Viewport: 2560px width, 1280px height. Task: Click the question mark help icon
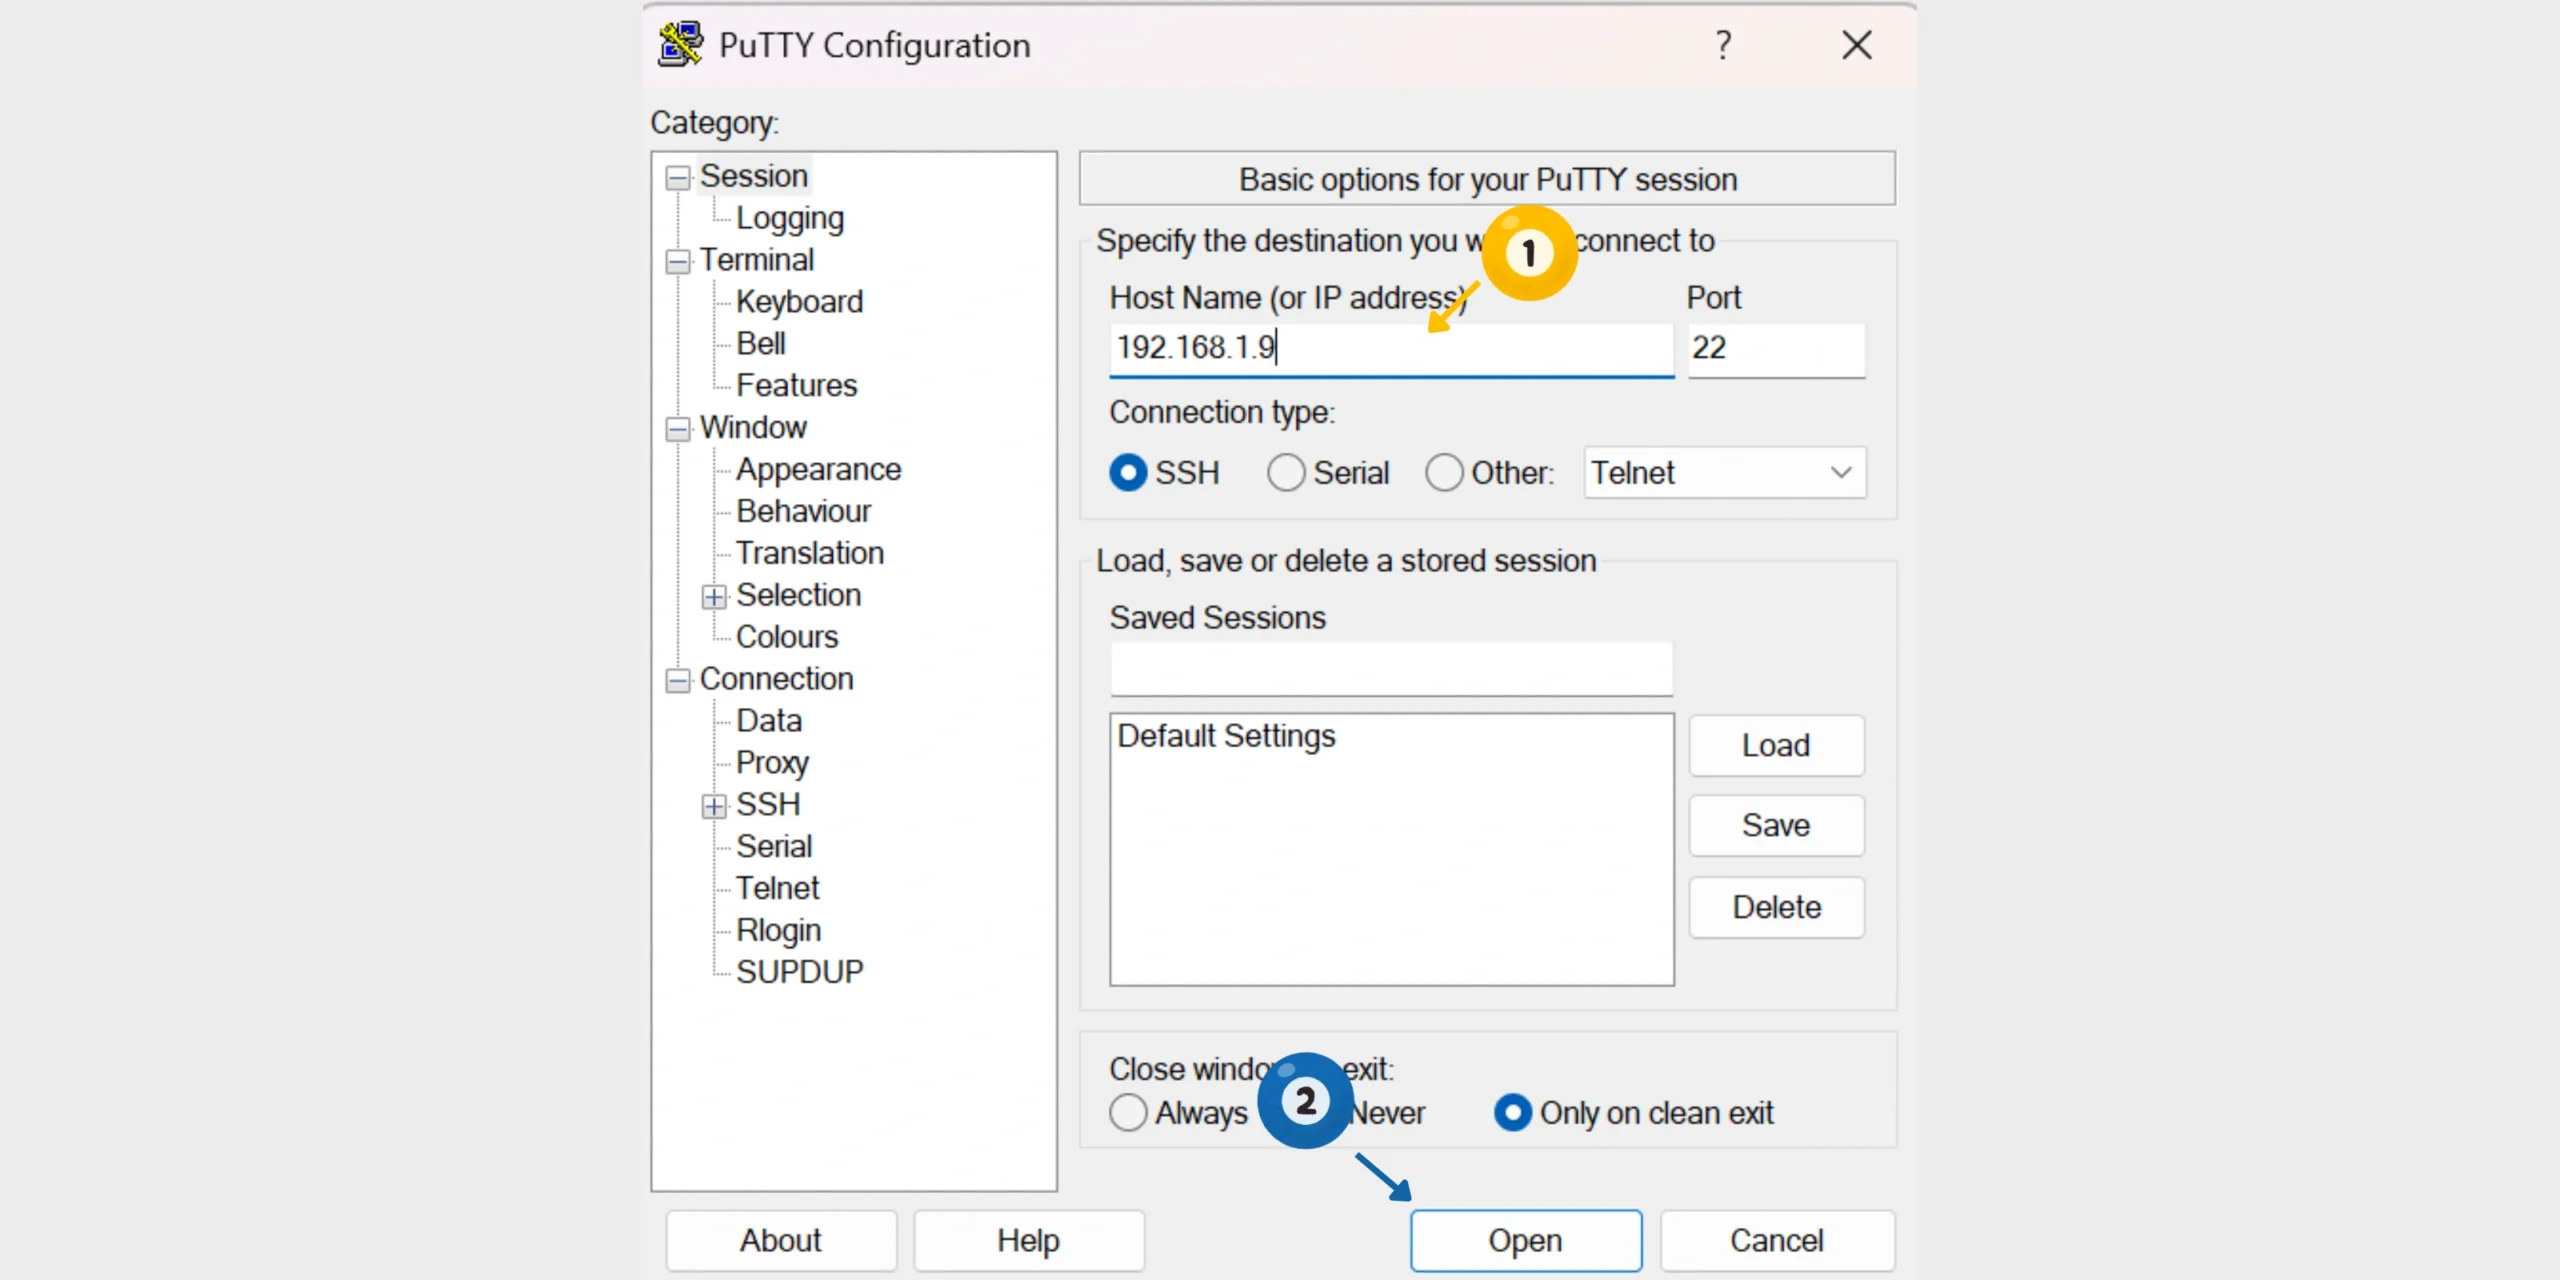pyautogui.click(x=1723, y=45)
